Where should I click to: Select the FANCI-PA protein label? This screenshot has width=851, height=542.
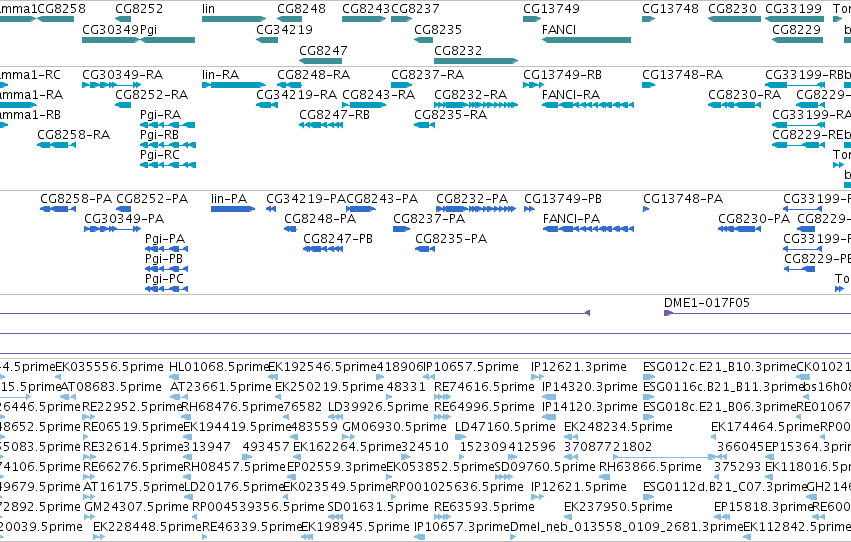[571, 219]
